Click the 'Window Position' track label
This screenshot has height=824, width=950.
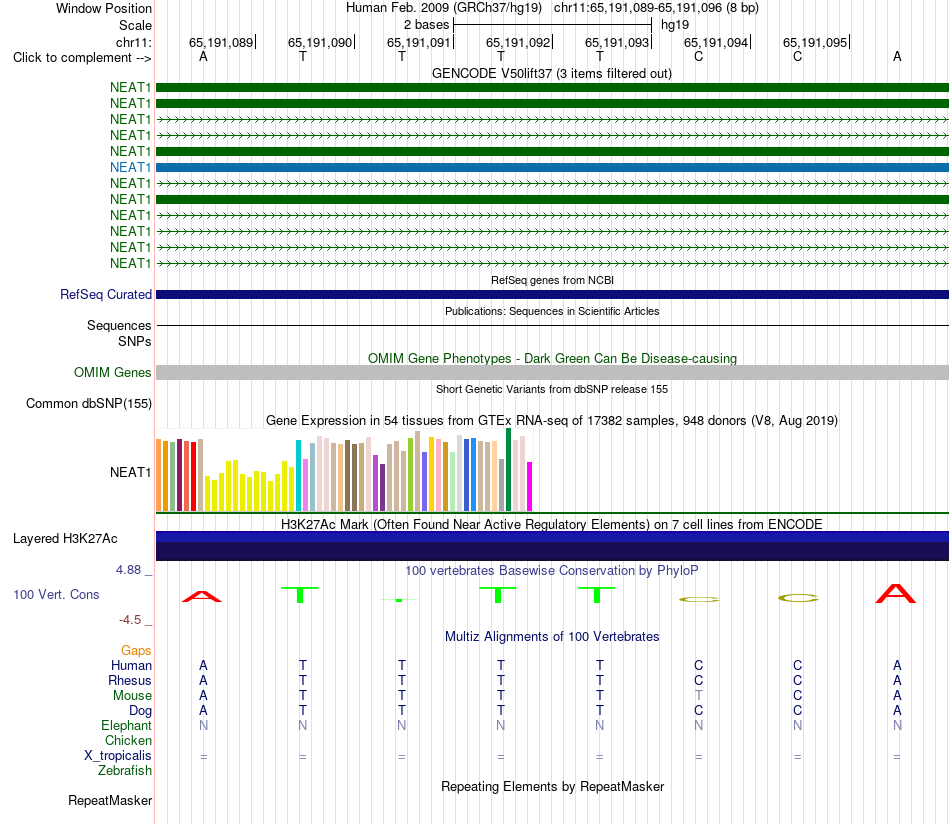pyautogui.click(x=104, y=8)
